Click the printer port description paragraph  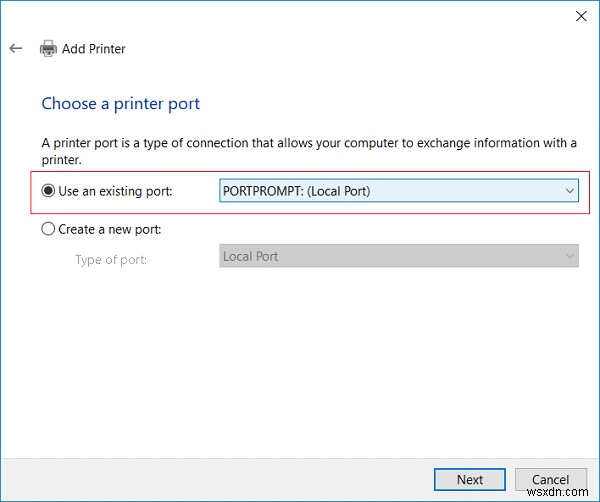(309, 151)
